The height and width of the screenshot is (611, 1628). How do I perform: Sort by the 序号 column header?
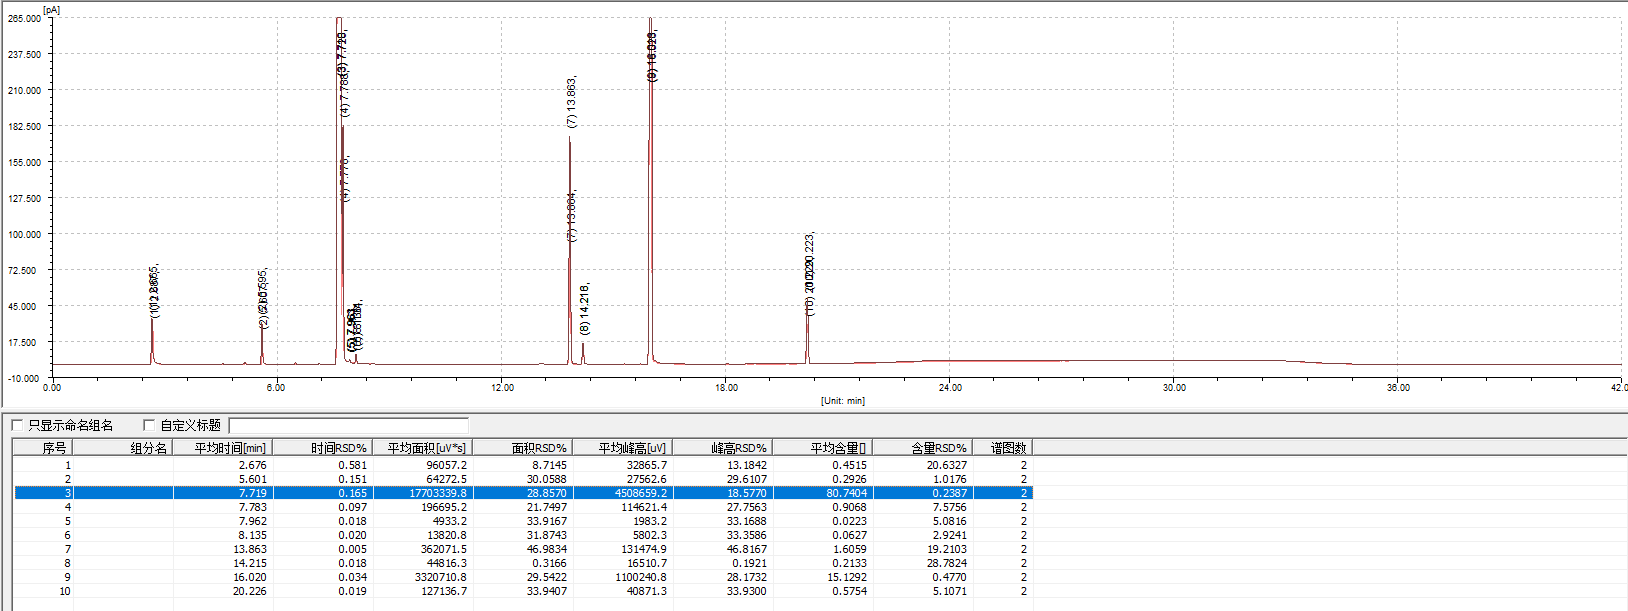(43, 448)
